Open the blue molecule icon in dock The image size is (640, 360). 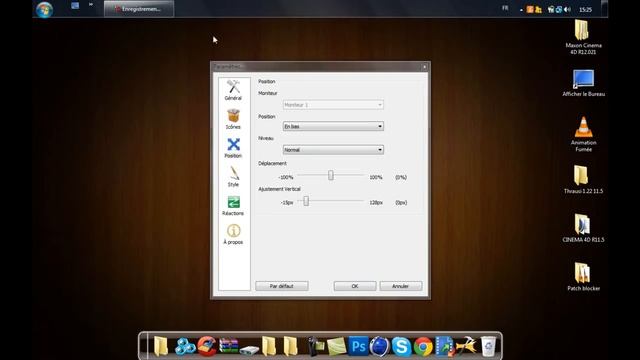[x=185, y=346]
